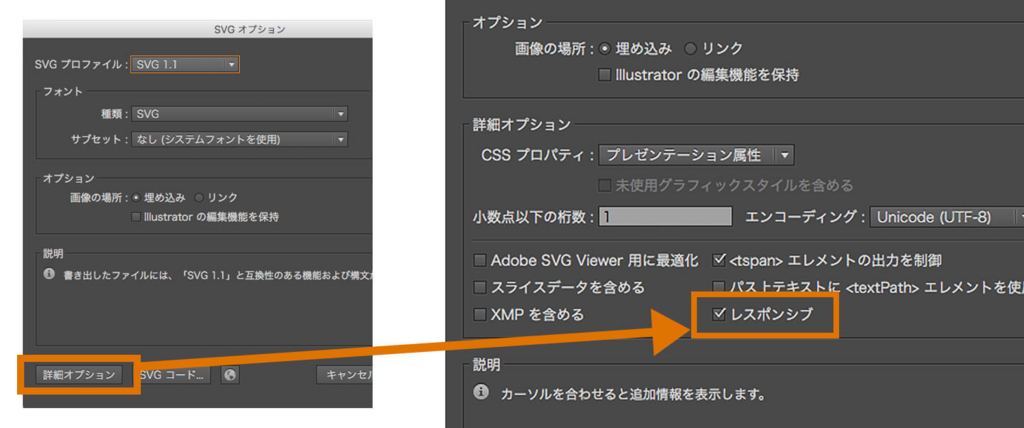
Task: Click the 詳細オプション section heading
Action: tap(521, 124)
